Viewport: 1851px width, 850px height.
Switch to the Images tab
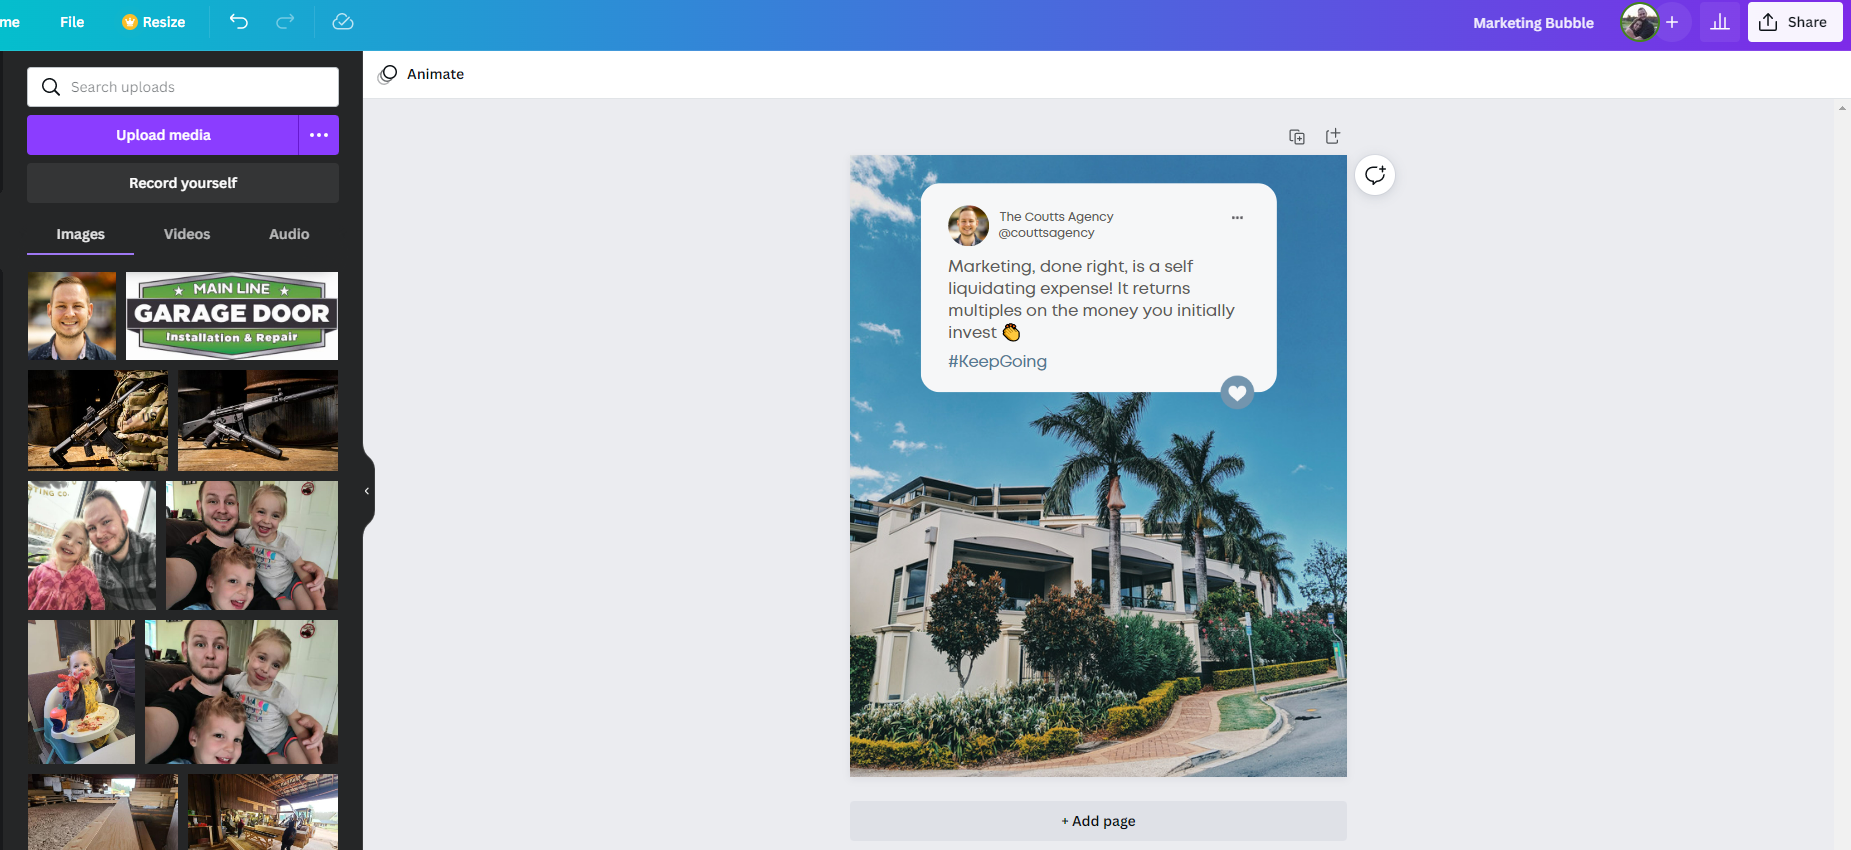click(x=80, y=234)
